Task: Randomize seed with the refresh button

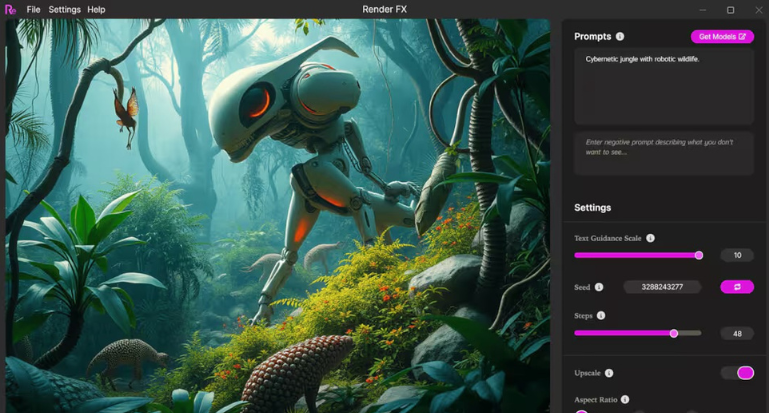Action: coord(737,287)
